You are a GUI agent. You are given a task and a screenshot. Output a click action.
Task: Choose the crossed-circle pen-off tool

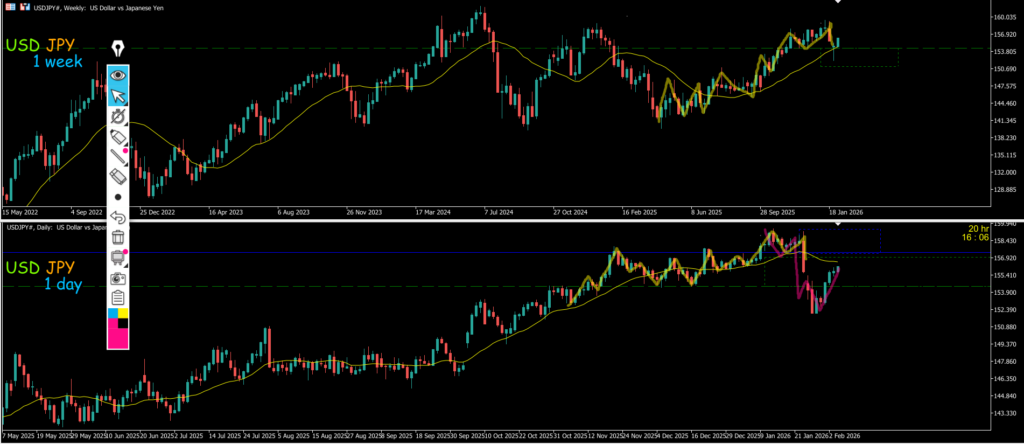[x=119, y=116]
